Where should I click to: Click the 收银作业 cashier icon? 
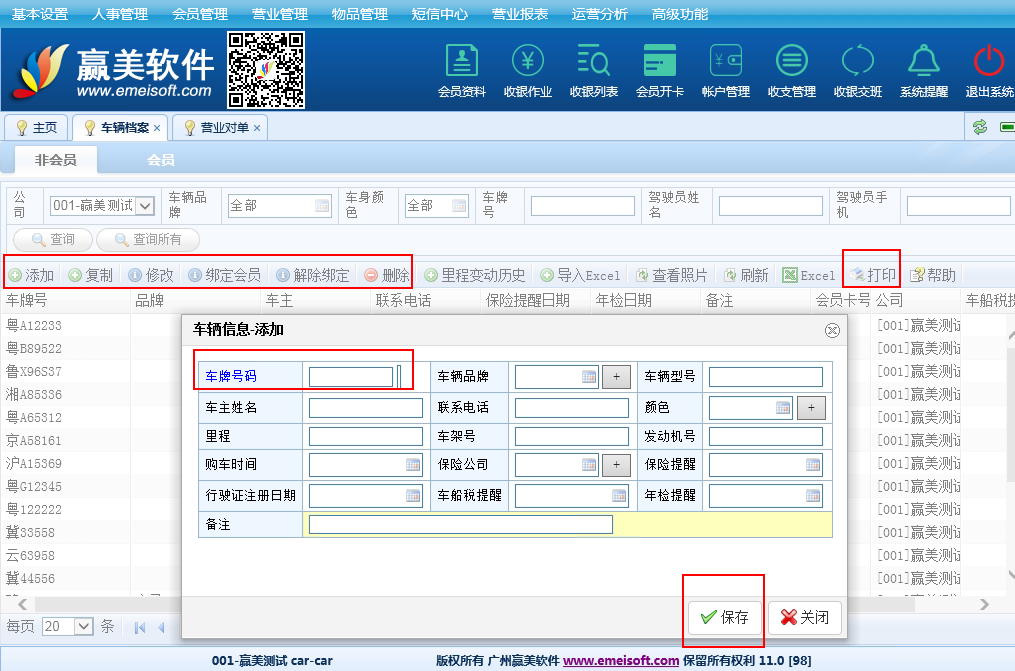(527, 62)
